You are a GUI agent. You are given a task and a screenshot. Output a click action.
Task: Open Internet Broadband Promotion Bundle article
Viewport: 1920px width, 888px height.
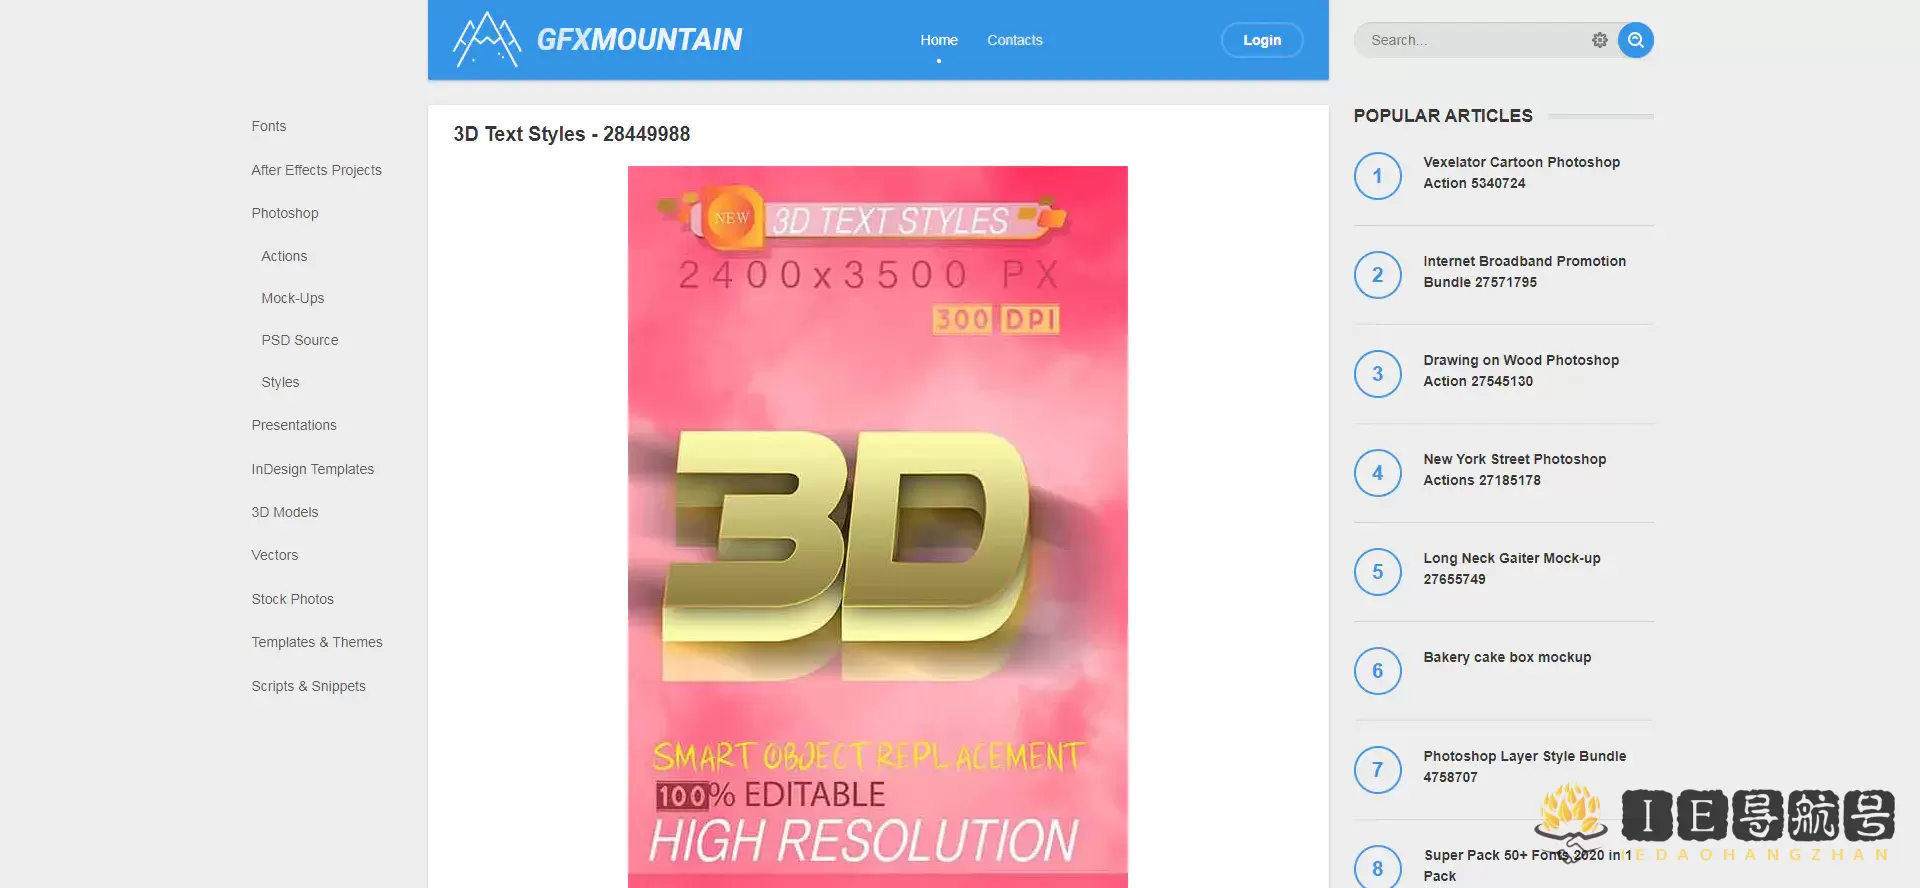tap(1525, 271)
